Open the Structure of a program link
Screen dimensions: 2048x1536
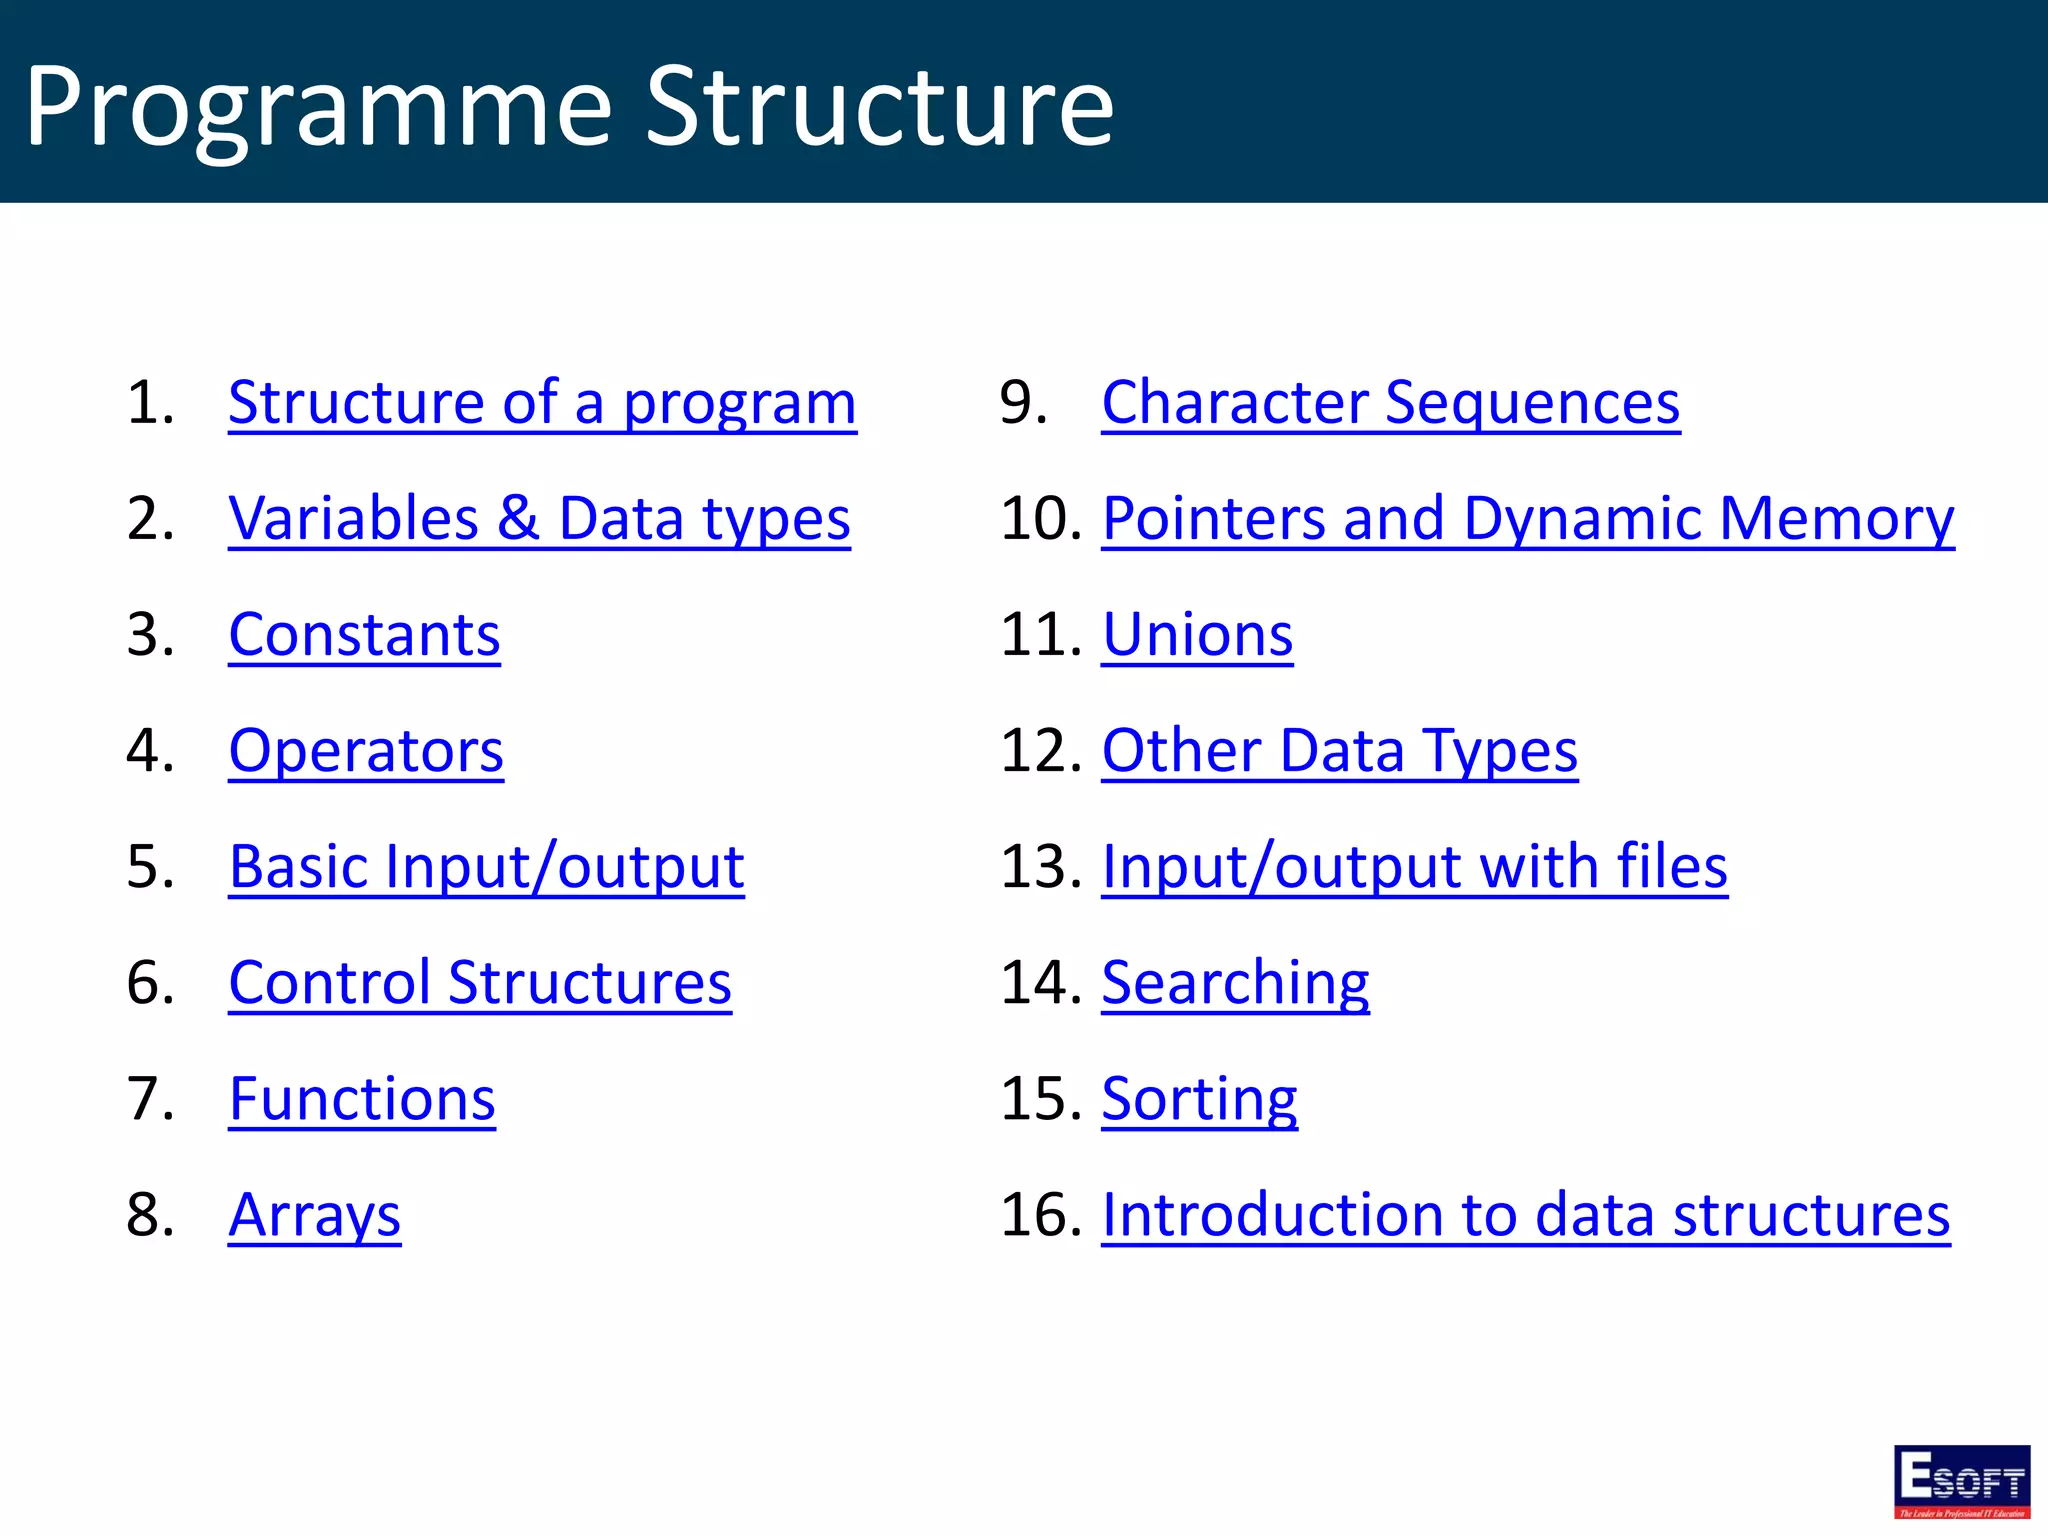542,403
